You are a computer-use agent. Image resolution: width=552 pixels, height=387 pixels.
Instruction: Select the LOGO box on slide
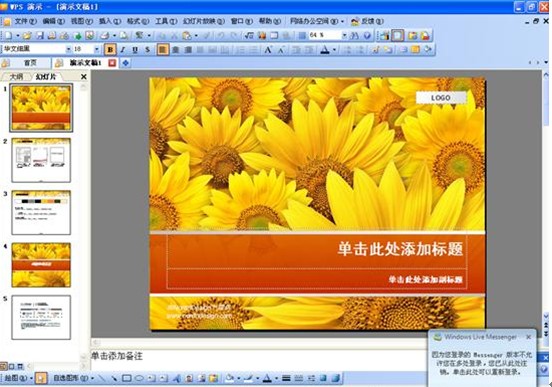pos(441,98)
